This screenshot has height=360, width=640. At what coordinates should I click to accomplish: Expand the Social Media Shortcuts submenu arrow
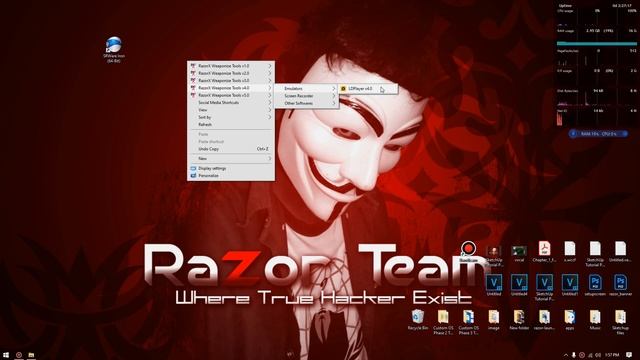270,102
